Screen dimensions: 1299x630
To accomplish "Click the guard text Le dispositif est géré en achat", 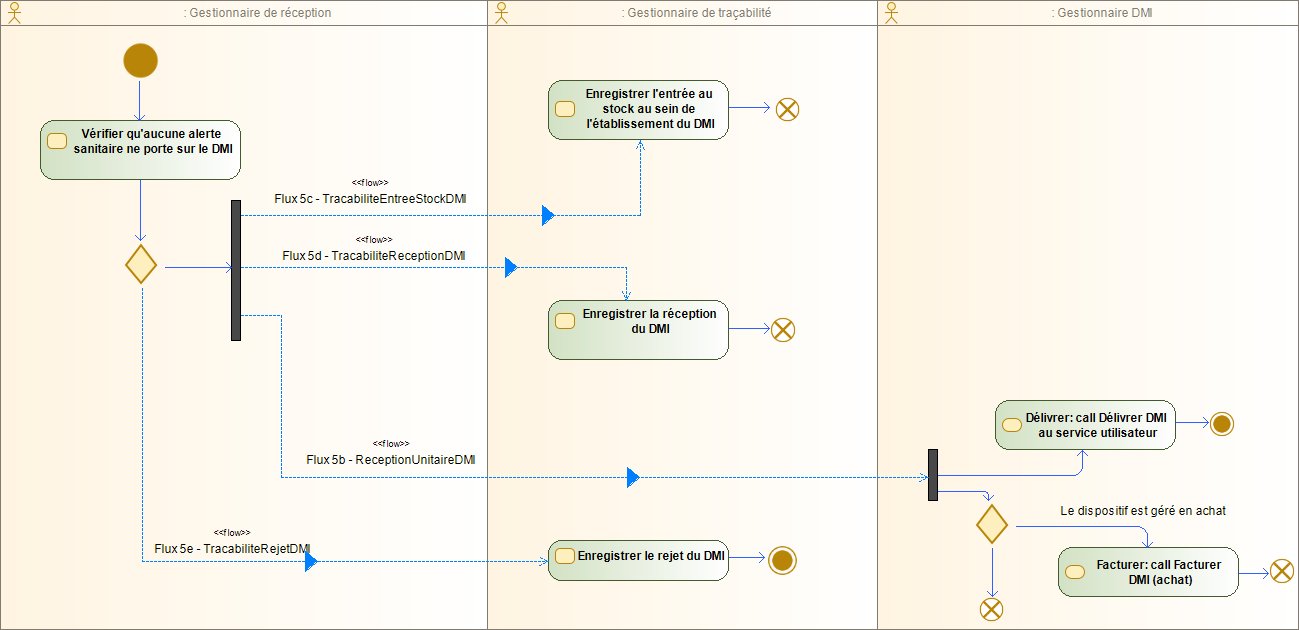I will coord(1144,511).
